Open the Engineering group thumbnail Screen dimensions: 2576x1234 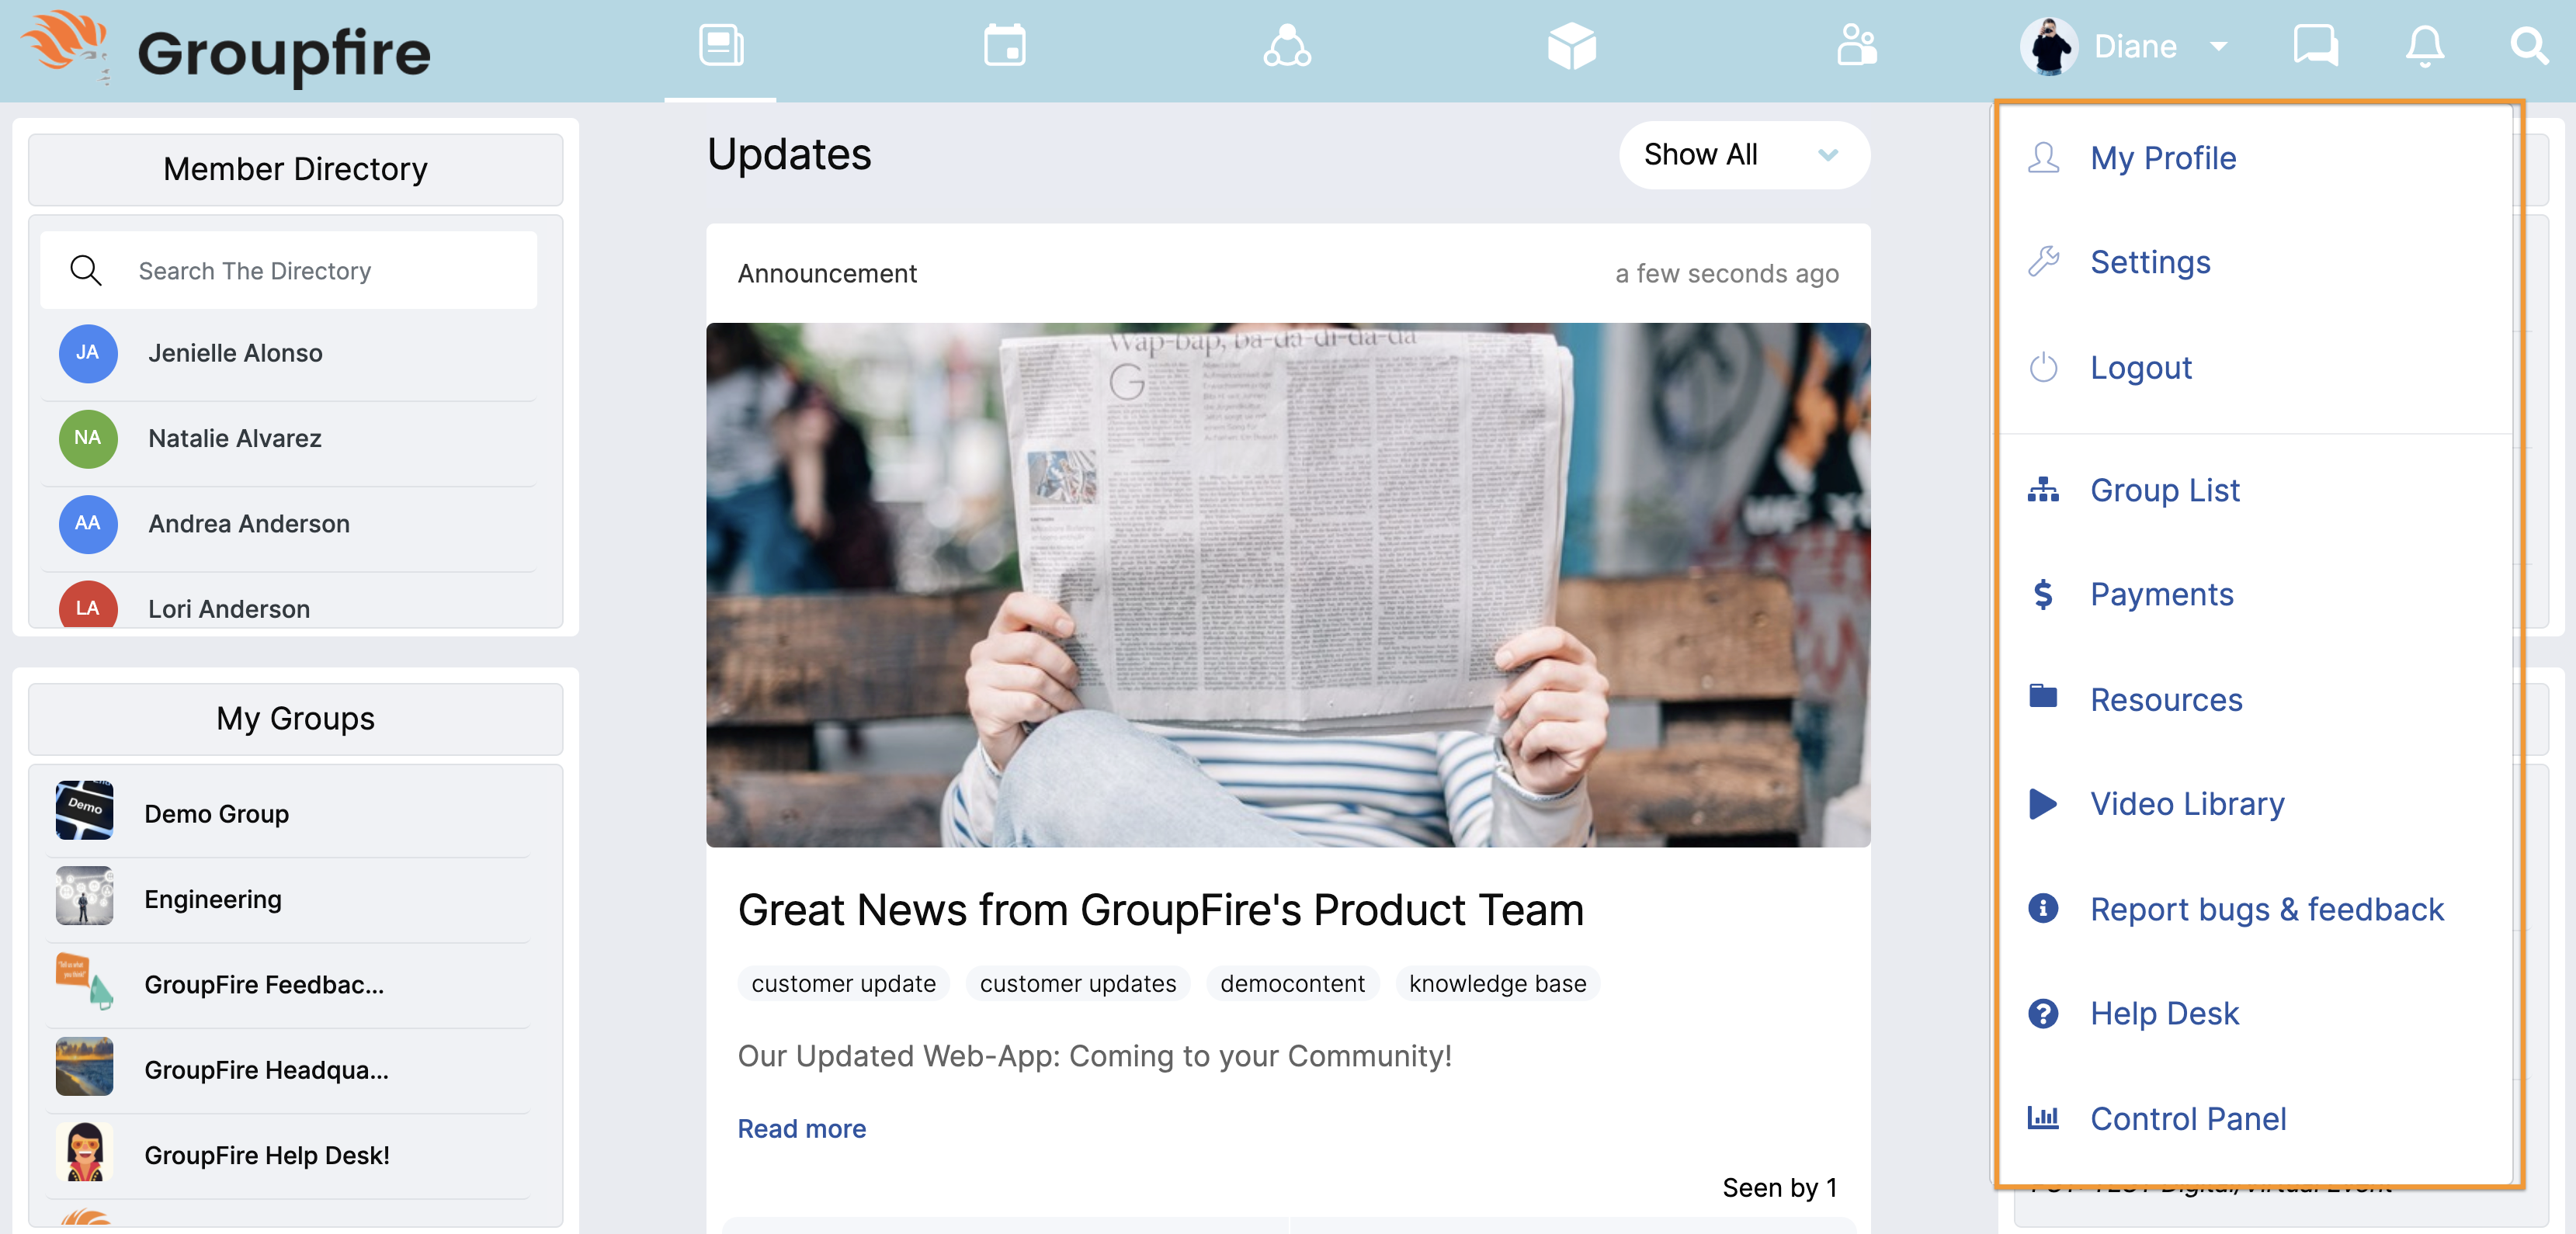tap(84, 895)
